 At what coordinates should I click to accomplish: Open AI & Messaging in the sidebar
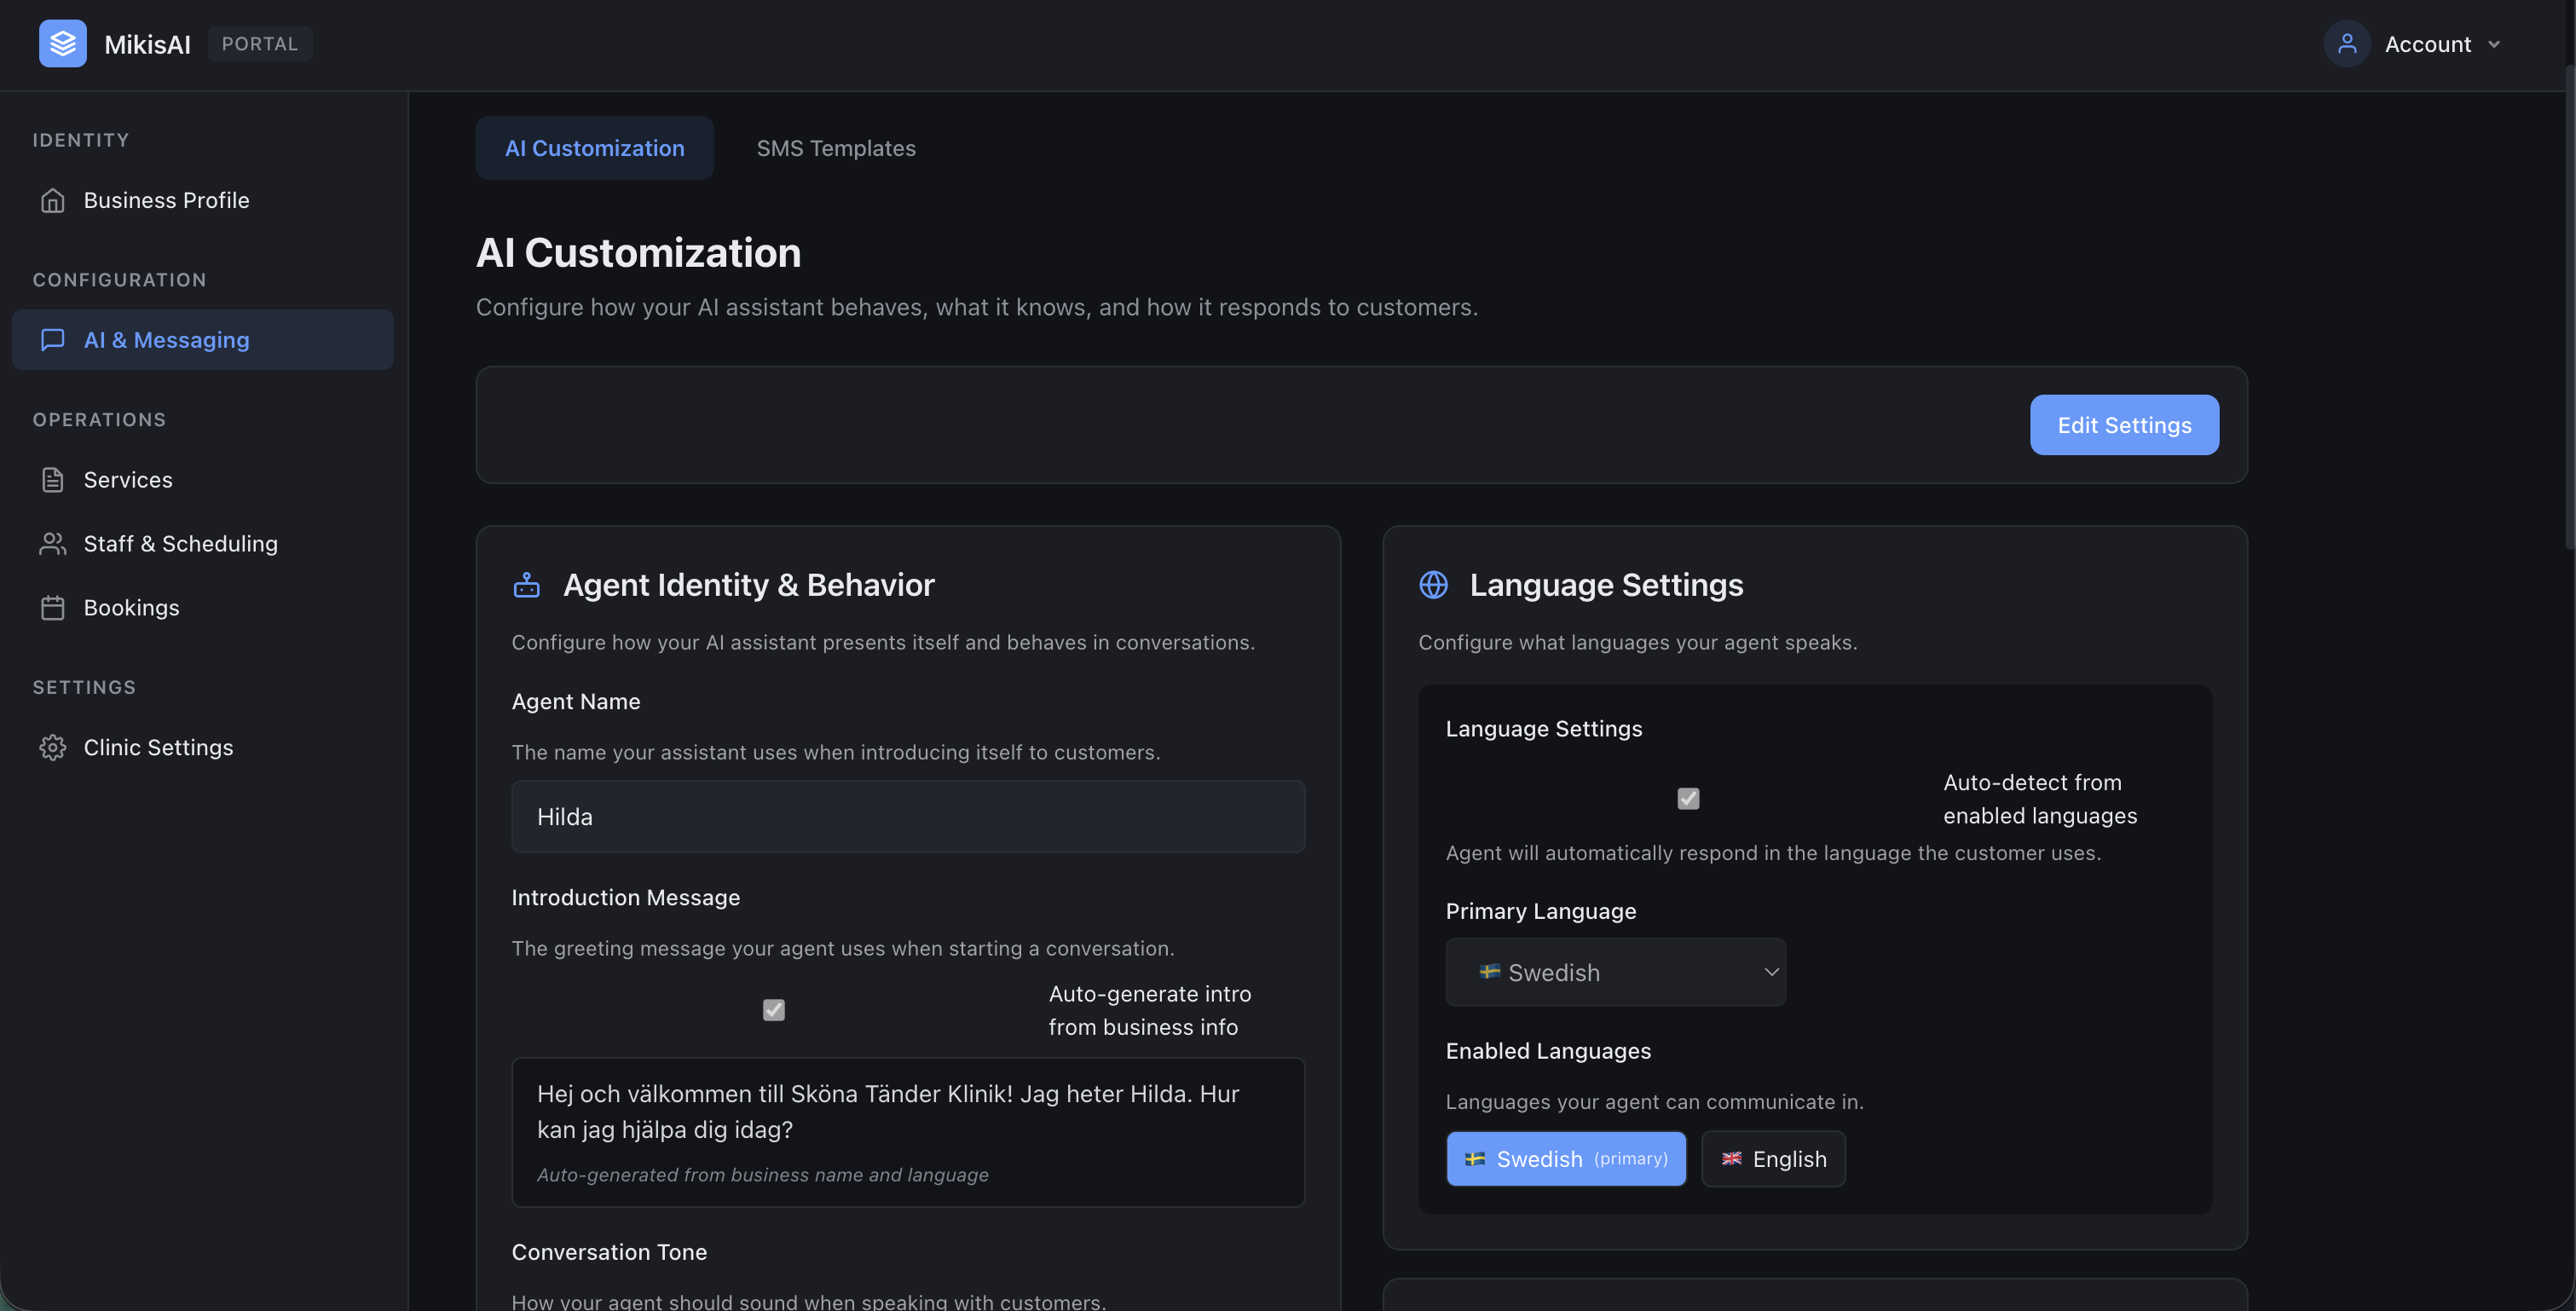coord(203,340)
